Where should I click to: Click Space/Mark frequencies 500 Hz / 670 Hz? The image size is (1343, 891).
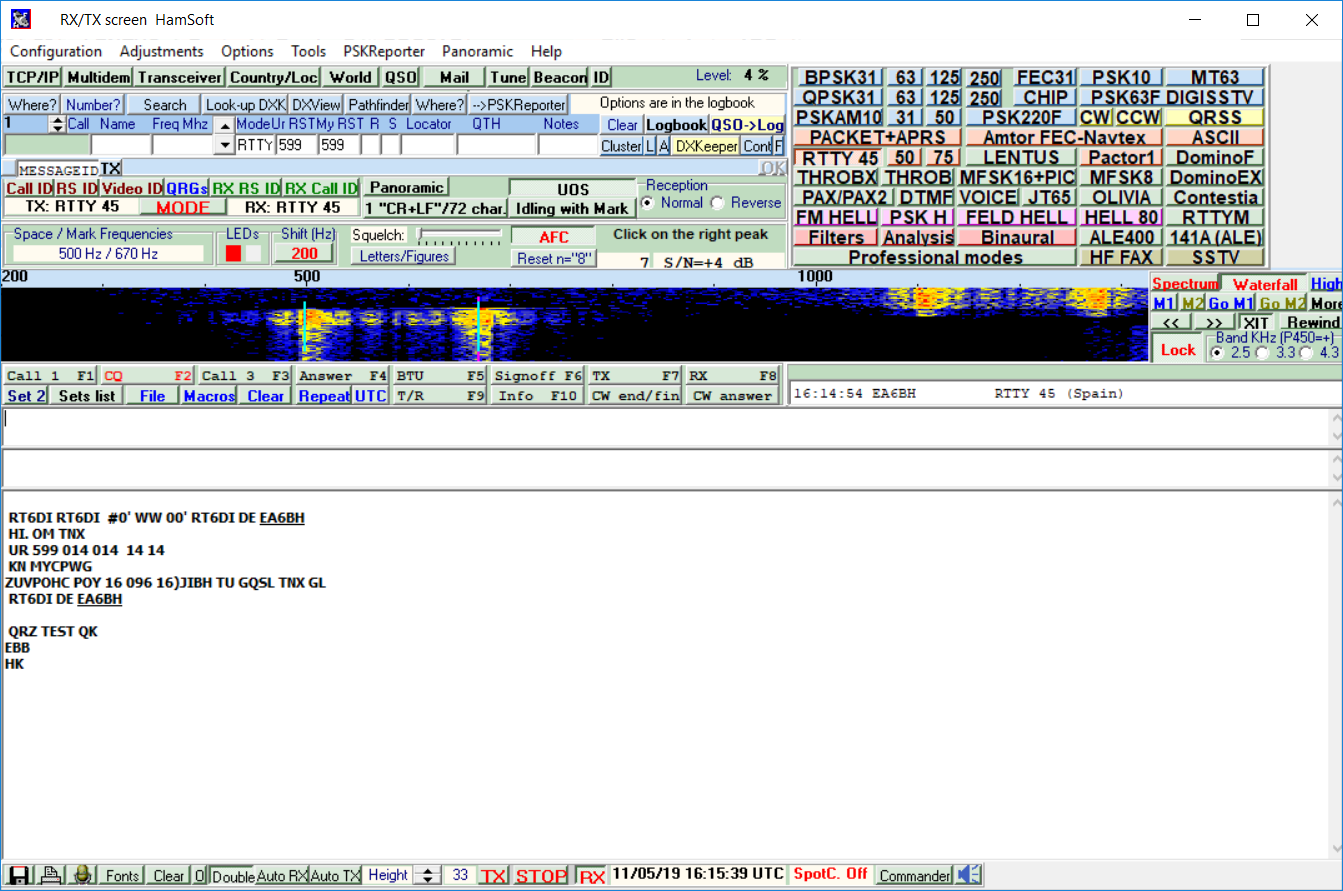click(109, 254)
